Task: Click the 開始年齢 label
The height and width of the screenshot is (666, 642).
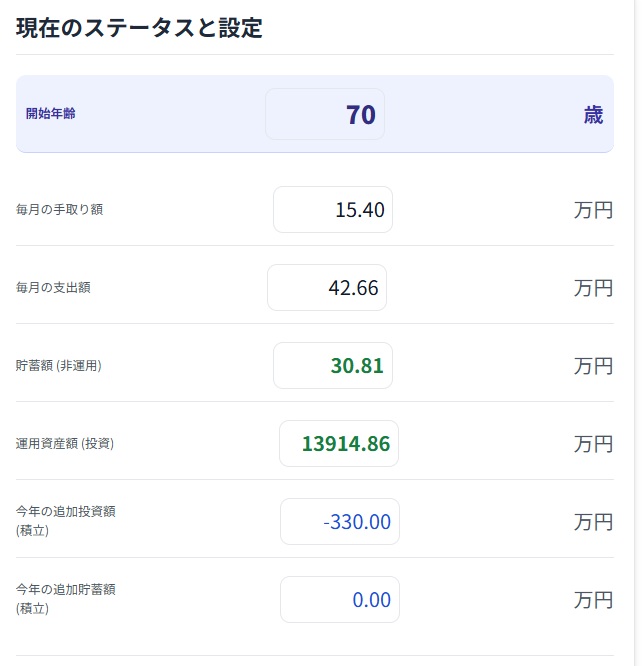Action: click(x=51, y=113)
